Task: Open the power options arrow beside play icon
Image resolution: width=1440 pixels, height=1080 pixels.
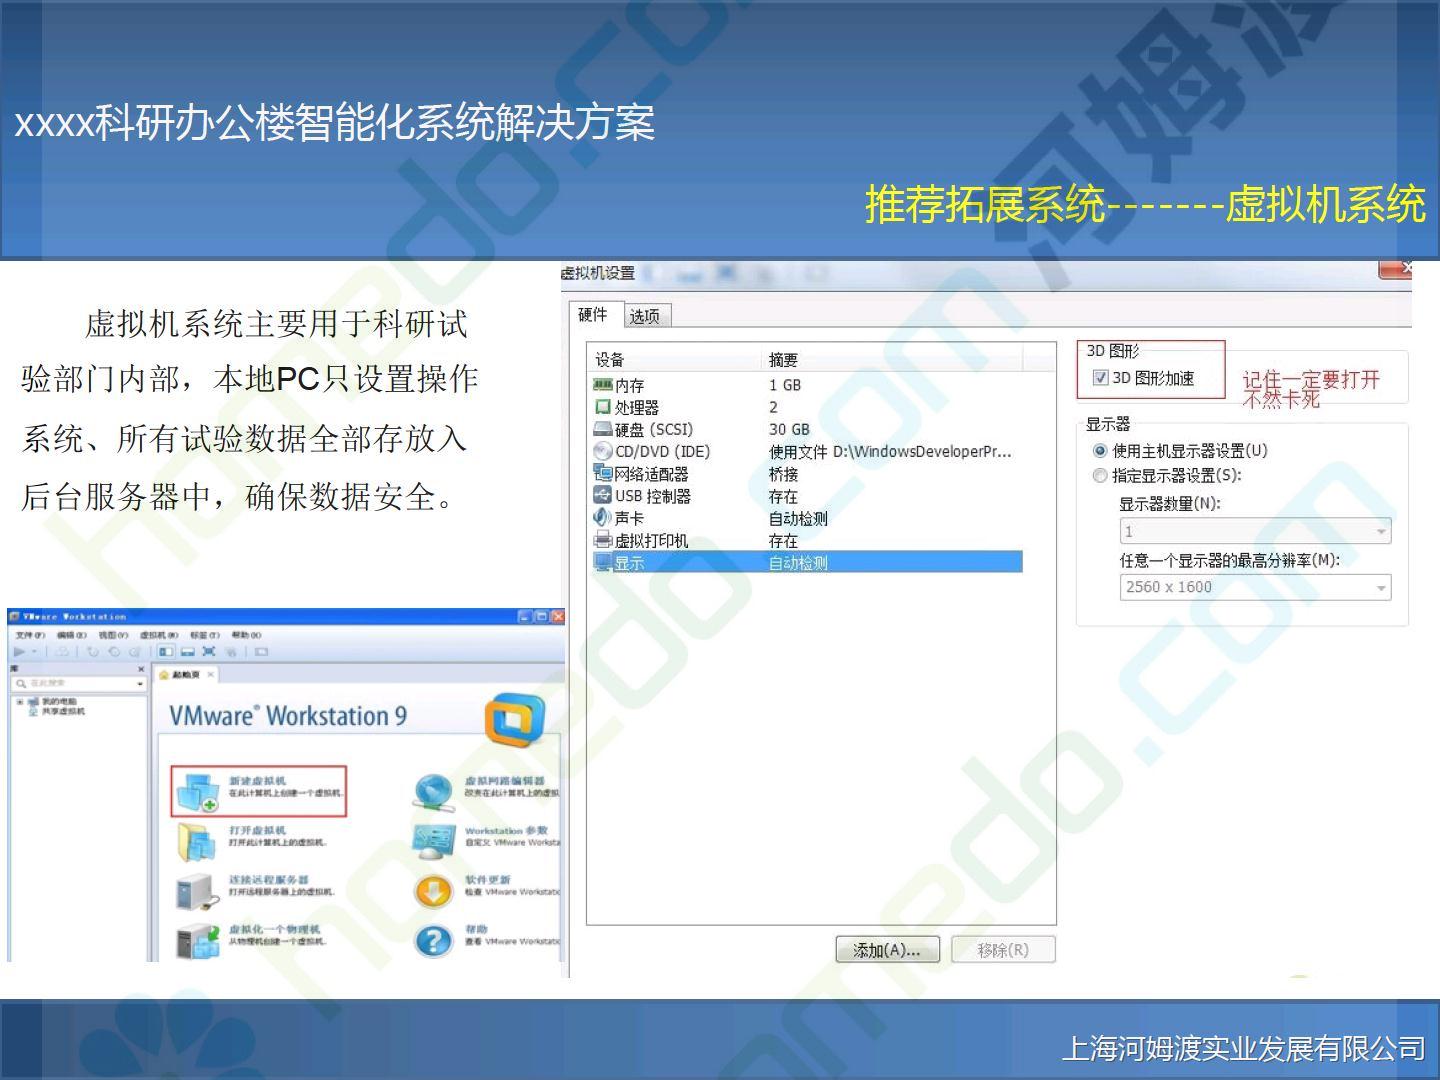Action: 35,652
